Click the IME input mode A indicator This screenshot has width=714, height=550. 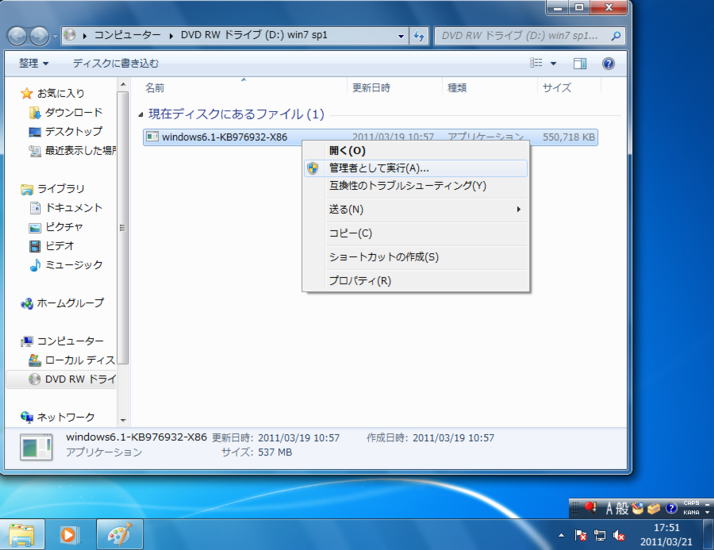pyautogui.click(x=609, y=508)
